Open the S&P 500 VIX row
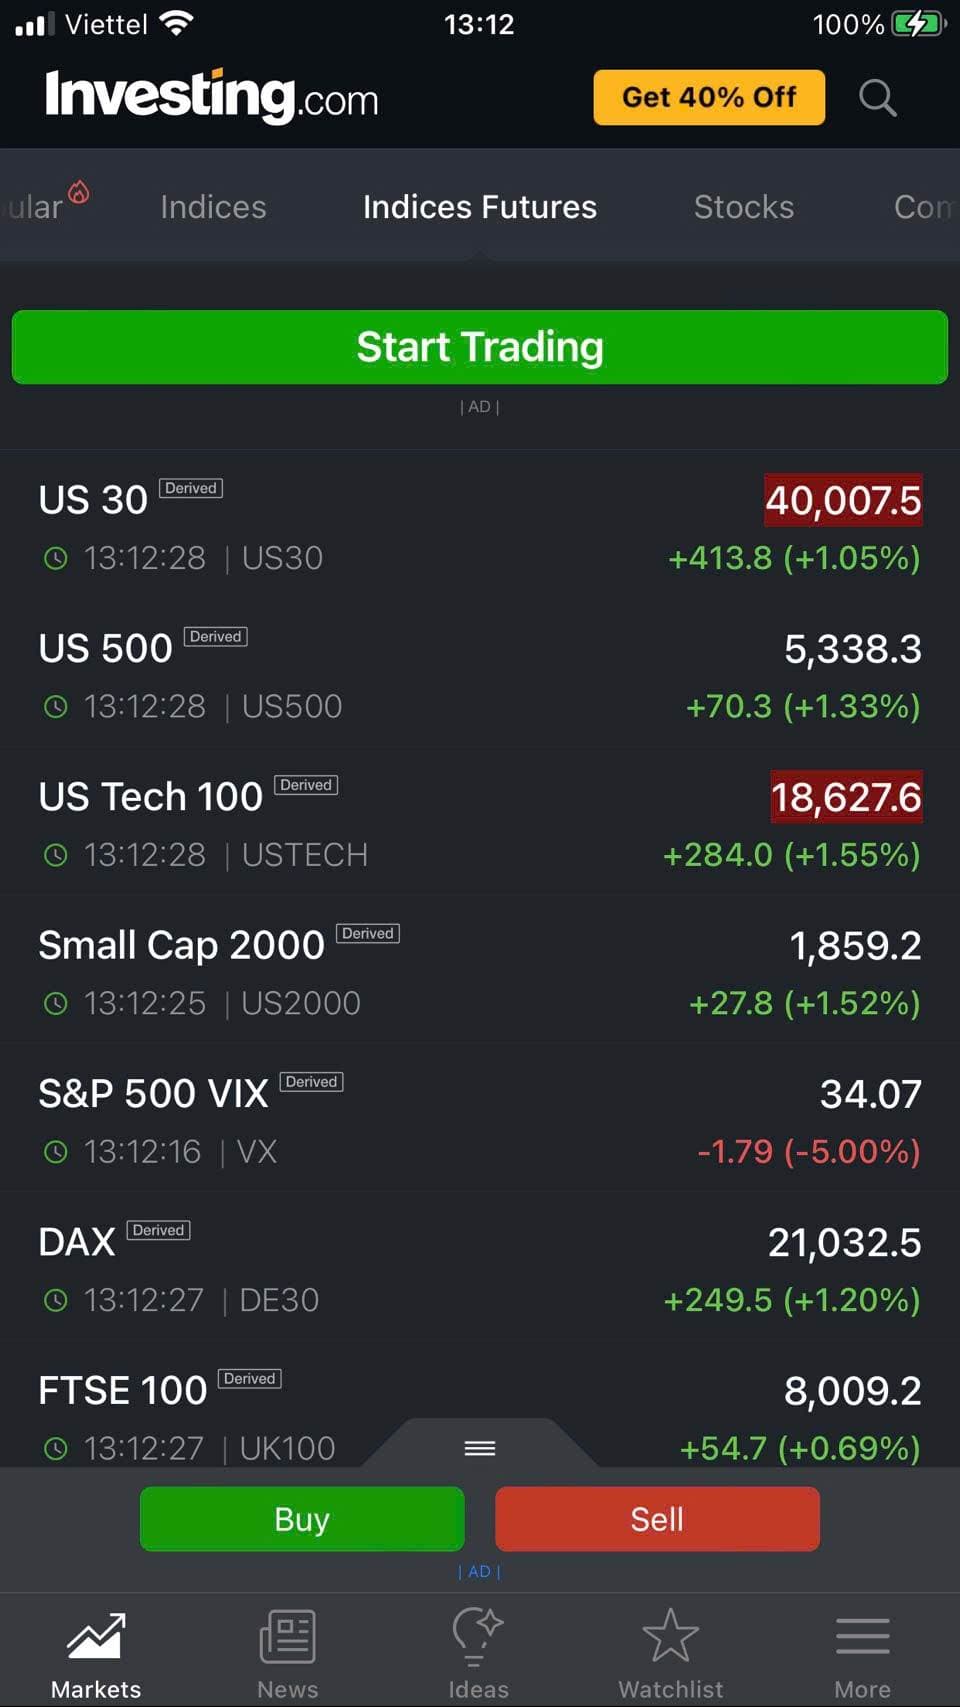This screenshot has height=1707, width=960. coord(480,1122)
